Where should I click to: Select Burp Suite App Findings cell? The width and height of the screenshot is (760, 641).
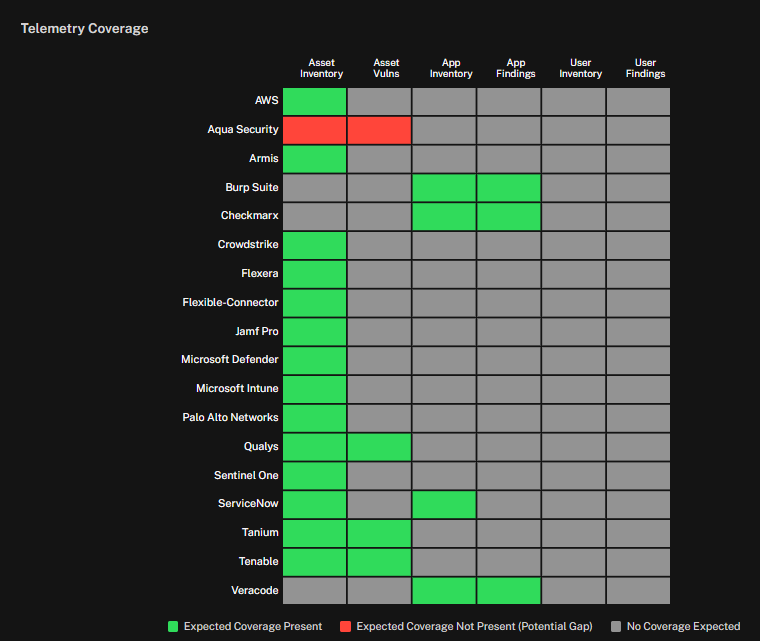(508, 188)
